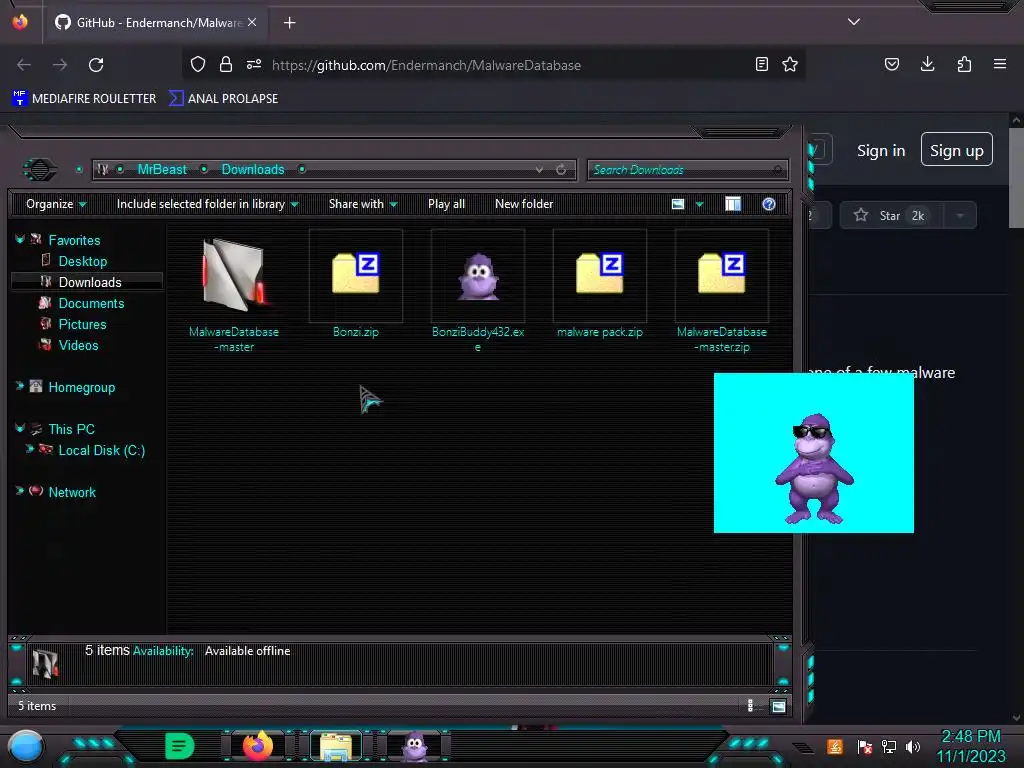Select Documents in the navigation pane
The image size is (1024, 768).
point(91,304)
